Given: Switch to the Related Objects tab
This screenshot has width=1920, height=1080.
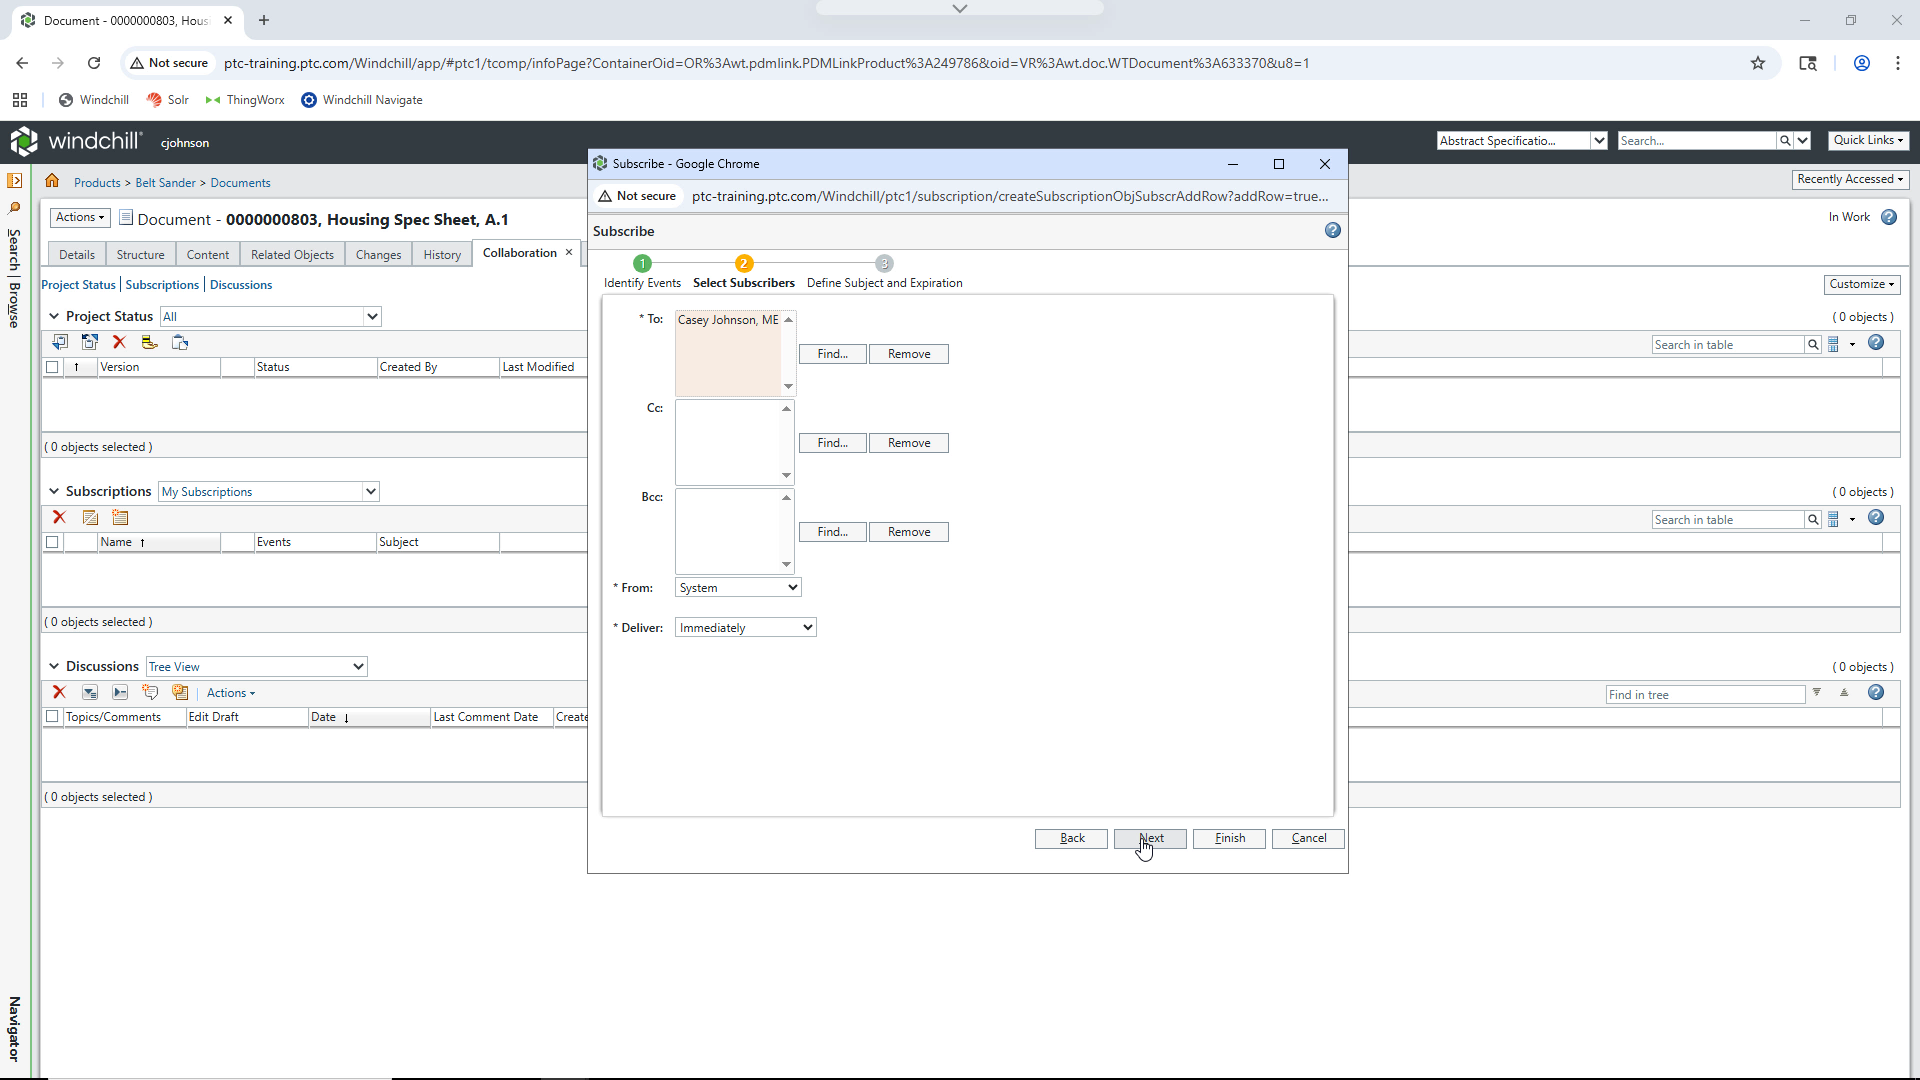Looking at the screenshot, I should (292, 254).
